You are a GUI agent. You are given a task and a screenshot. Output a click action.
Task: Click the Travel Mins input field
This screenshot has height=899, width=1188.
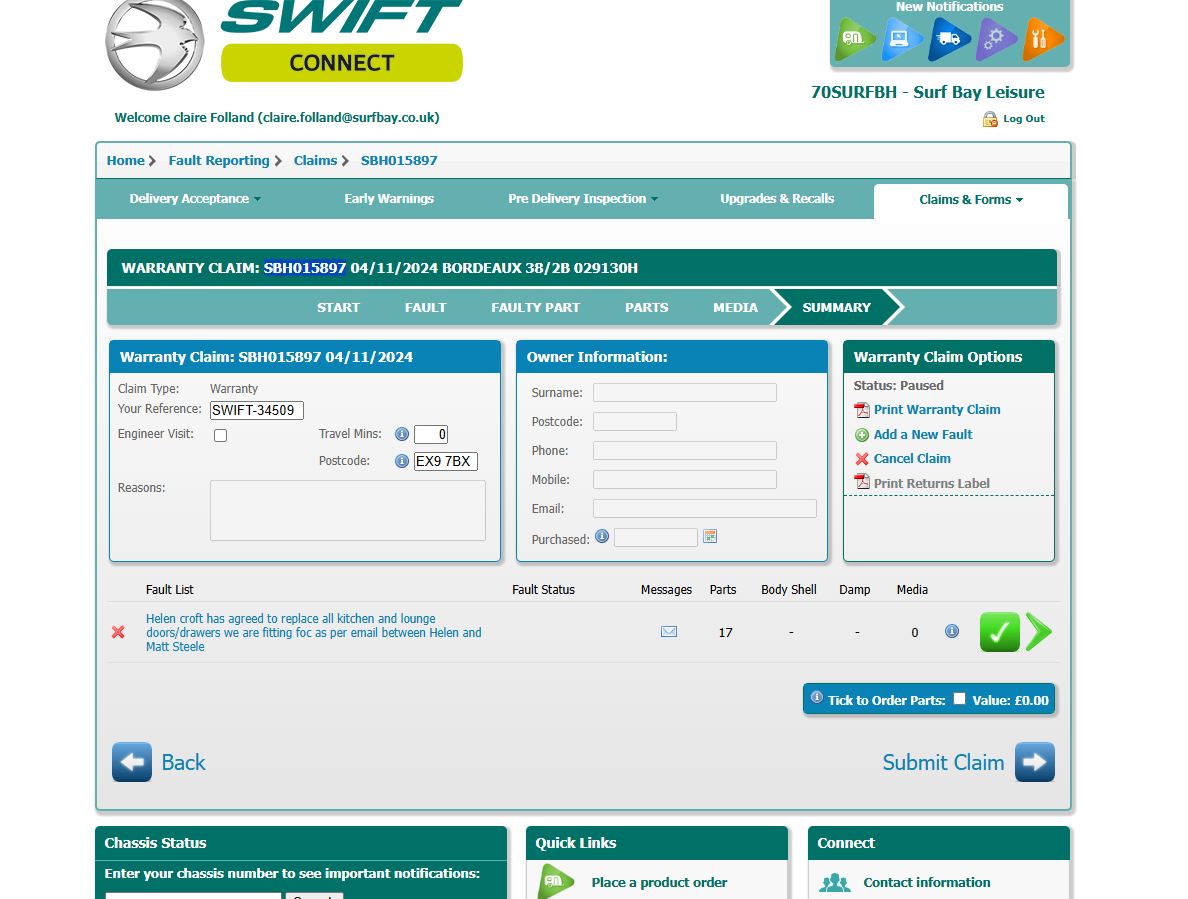coord(431,435)
